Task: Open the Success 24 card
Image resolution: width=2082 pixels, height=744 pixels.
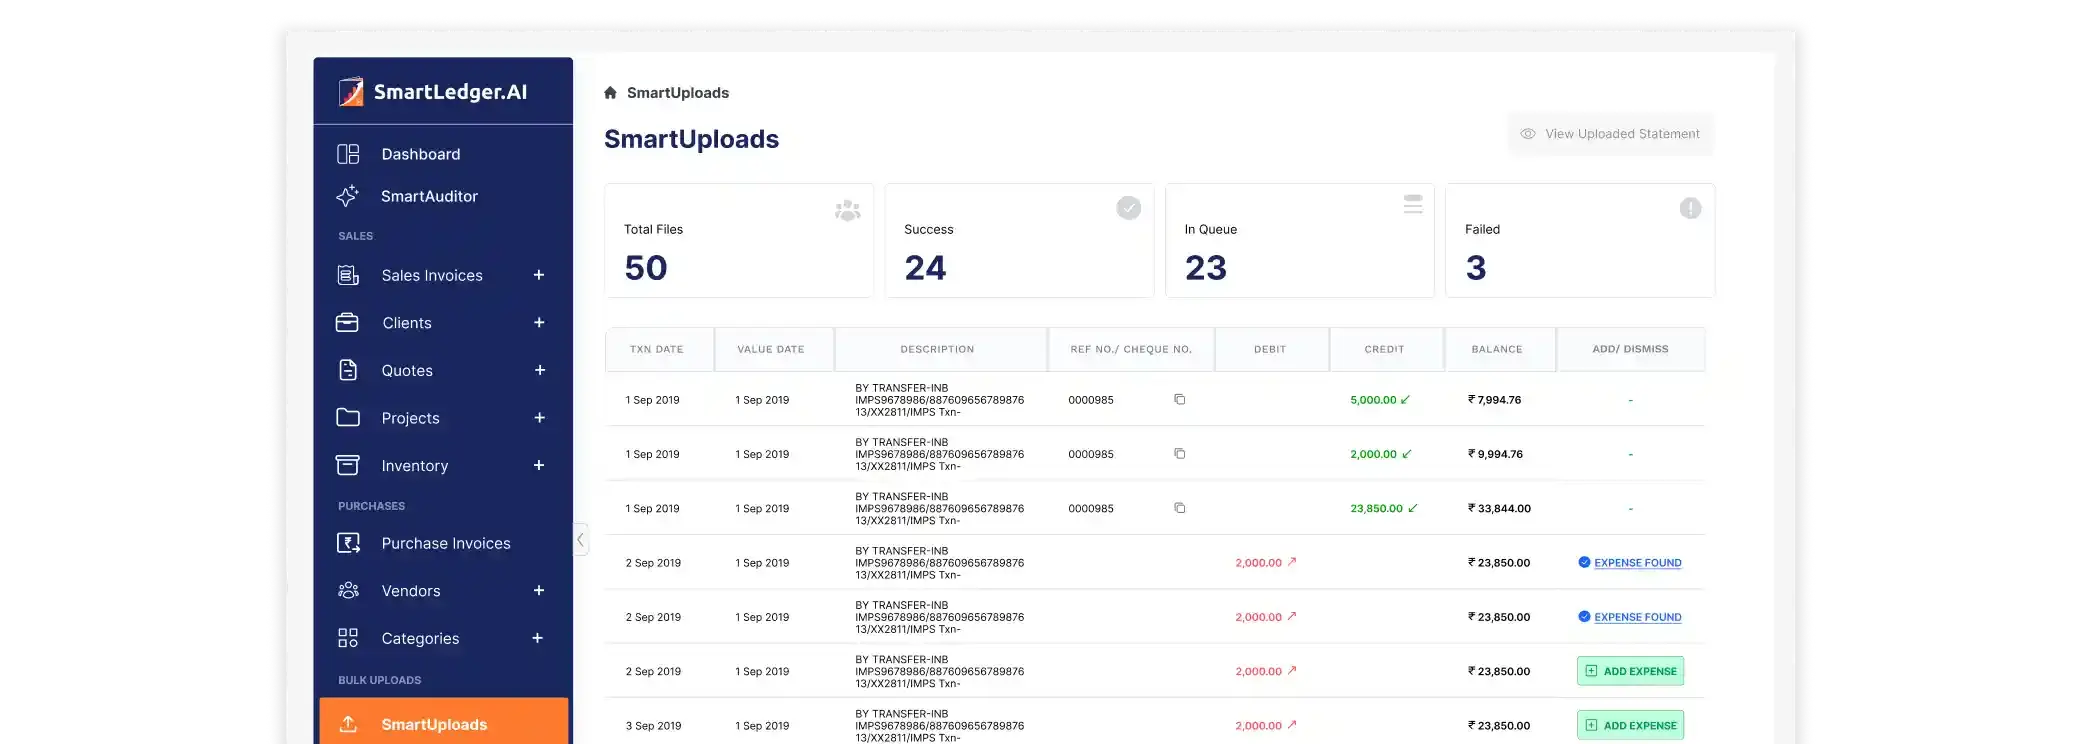Action: point(1019,240)
